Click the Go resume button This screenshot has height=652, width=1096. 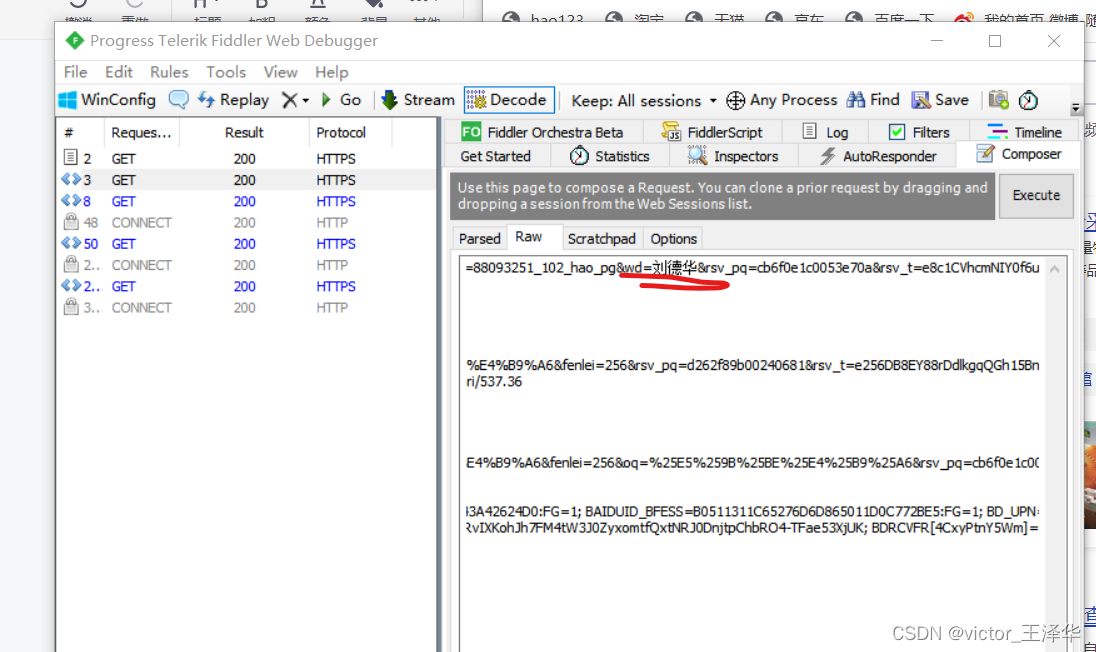(x=341, y=100)
